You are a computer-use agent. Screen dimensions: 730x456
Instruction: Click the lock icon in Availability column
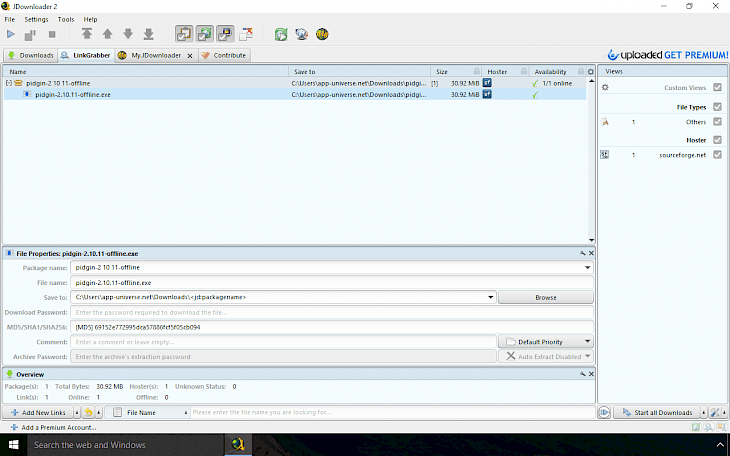(581, 71)
